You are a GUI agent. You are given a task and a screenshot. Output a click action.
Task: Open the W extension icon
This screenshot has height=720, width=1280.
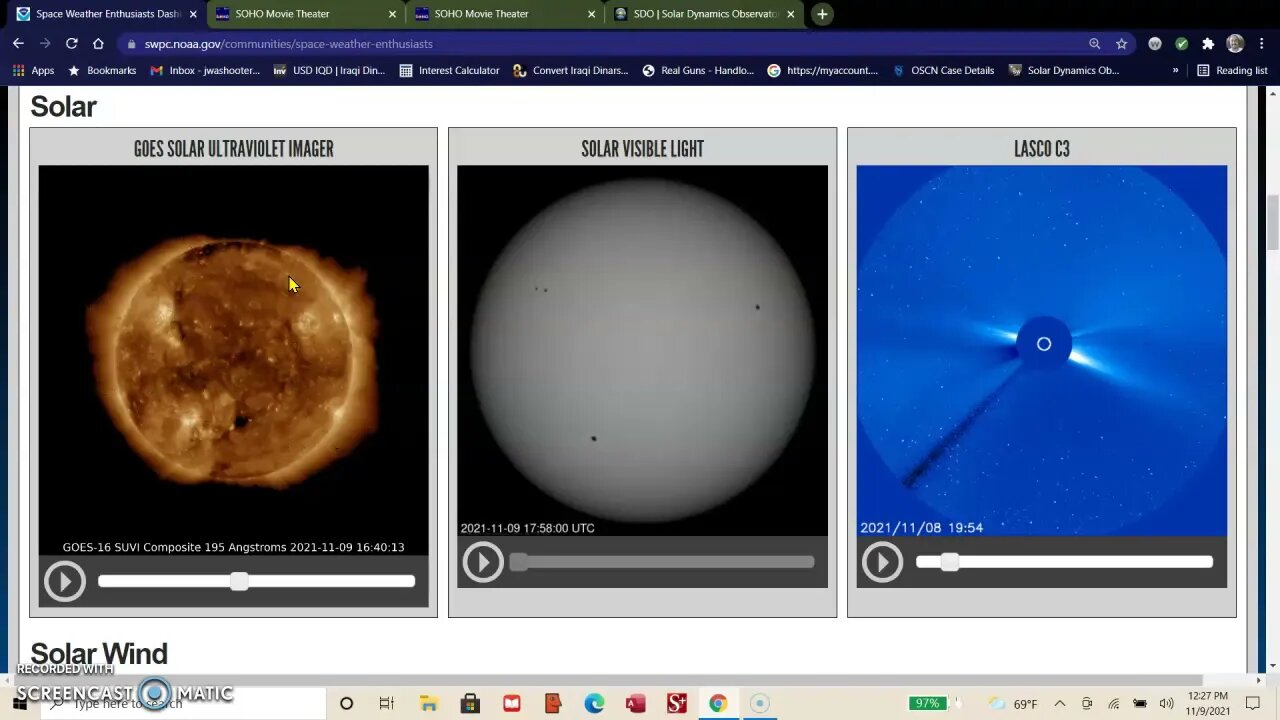1155,44
